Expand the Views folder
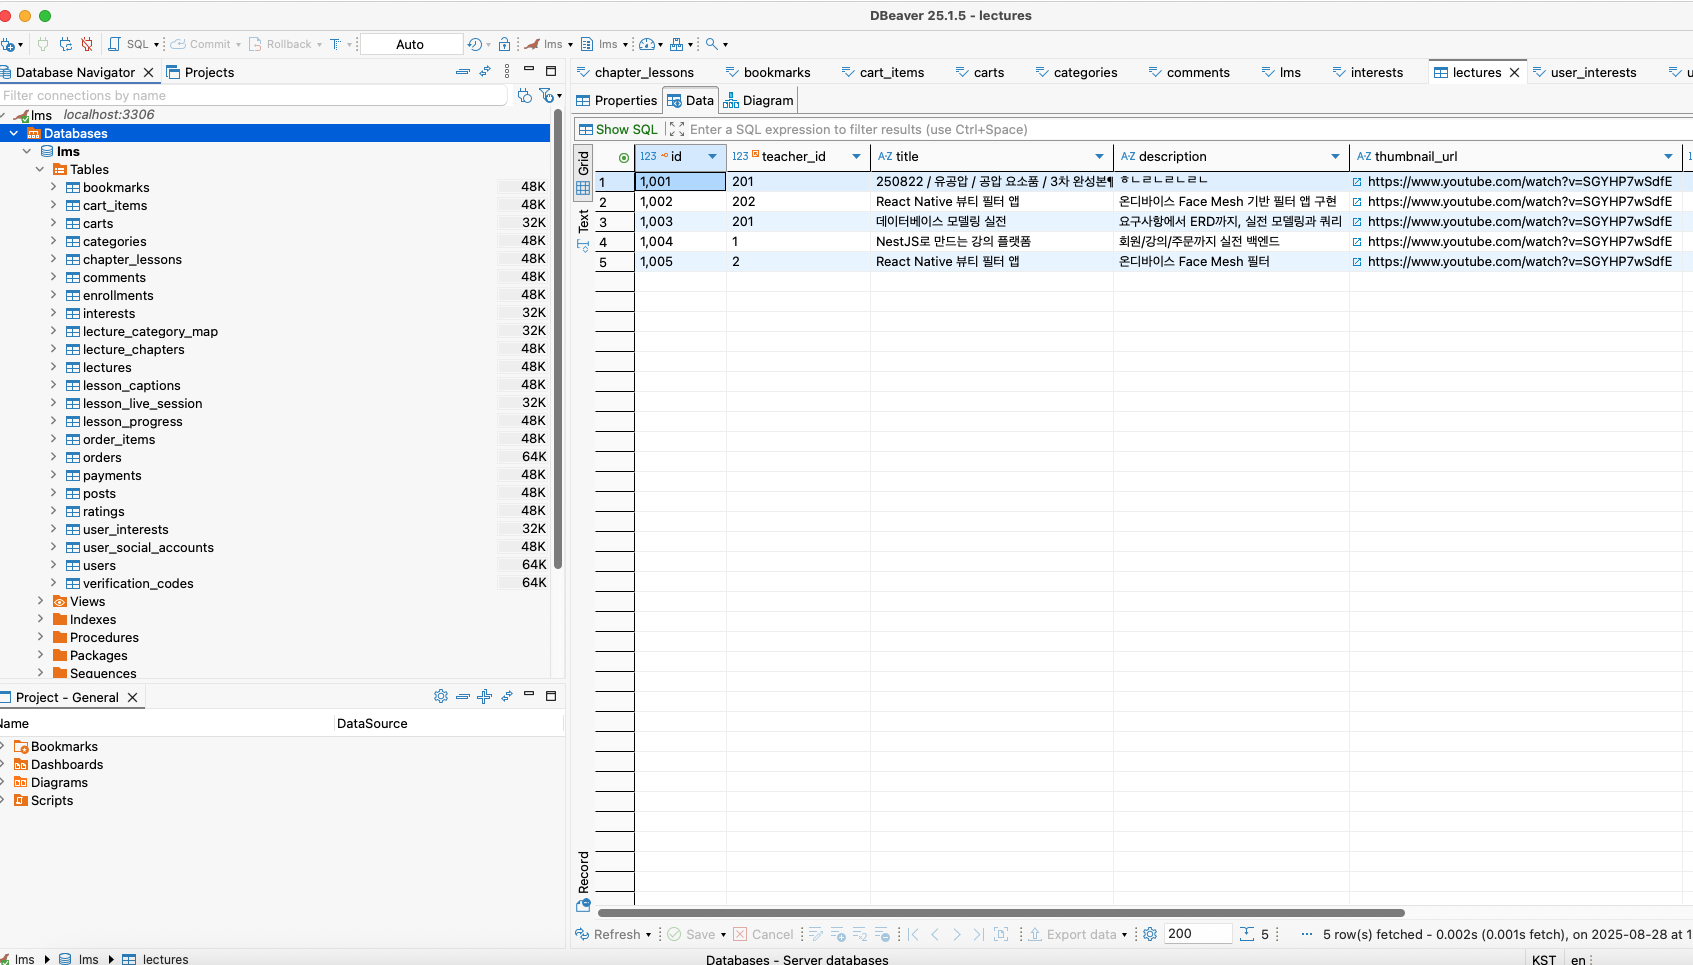1693x965 pixels. point(41,601)
